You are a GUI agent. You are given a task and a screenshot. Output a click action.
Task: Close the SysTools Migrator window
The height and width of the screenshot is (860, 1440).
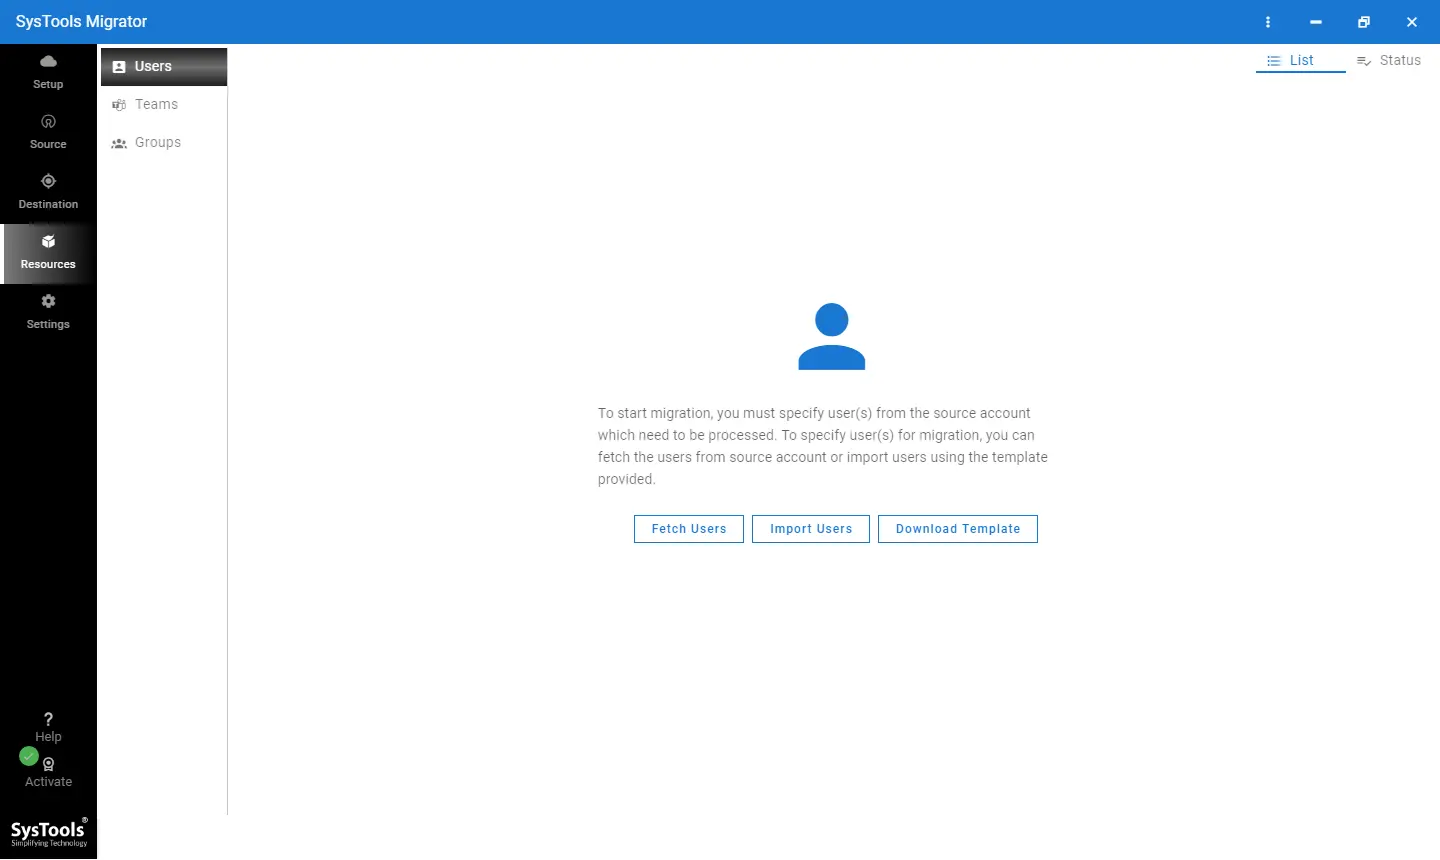click(x=1412, y=22)
